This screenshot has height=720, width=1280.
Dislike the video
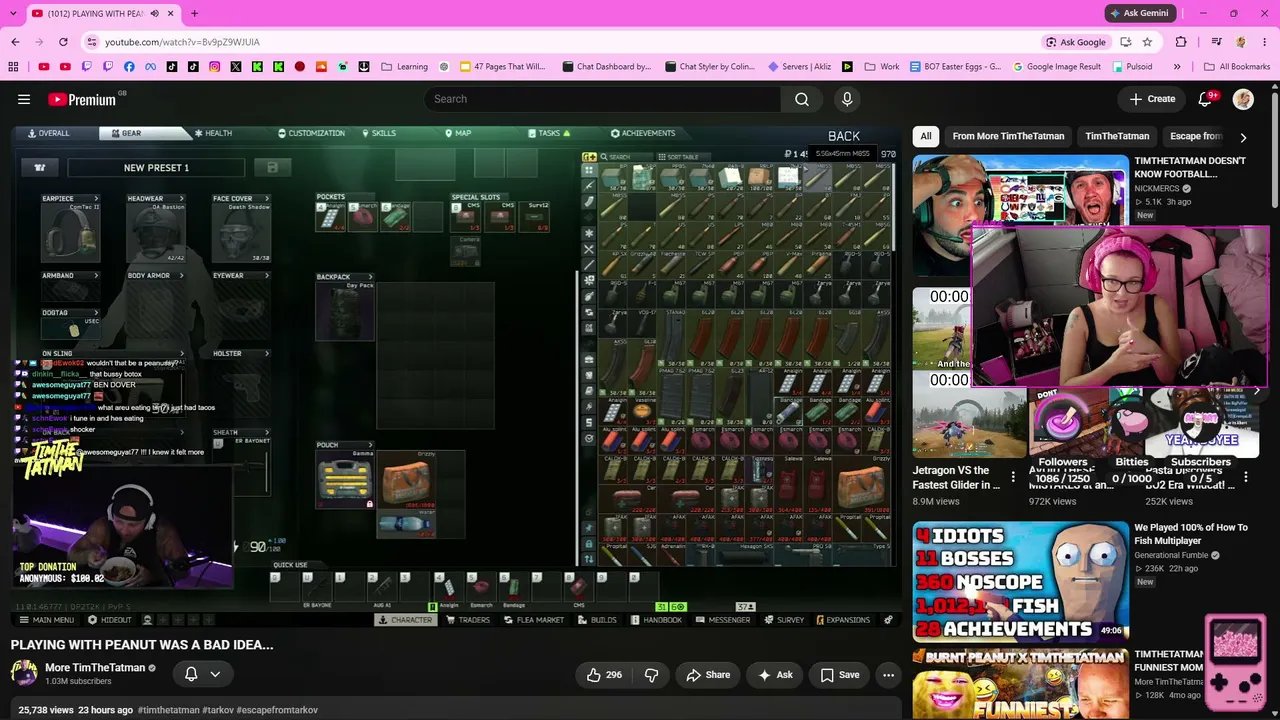click(651, 675)
